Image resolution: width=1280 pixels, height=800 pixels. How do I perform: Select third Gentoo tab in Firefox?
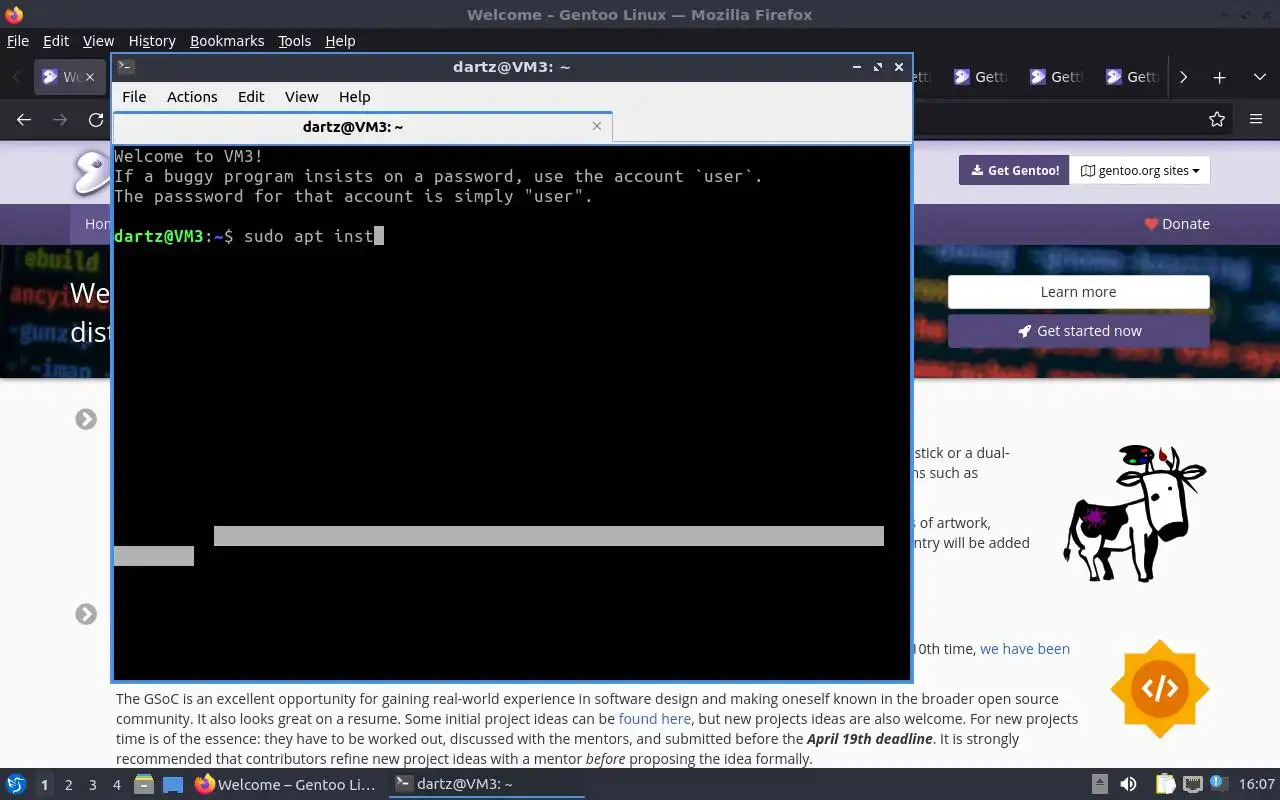(1054, 77)
